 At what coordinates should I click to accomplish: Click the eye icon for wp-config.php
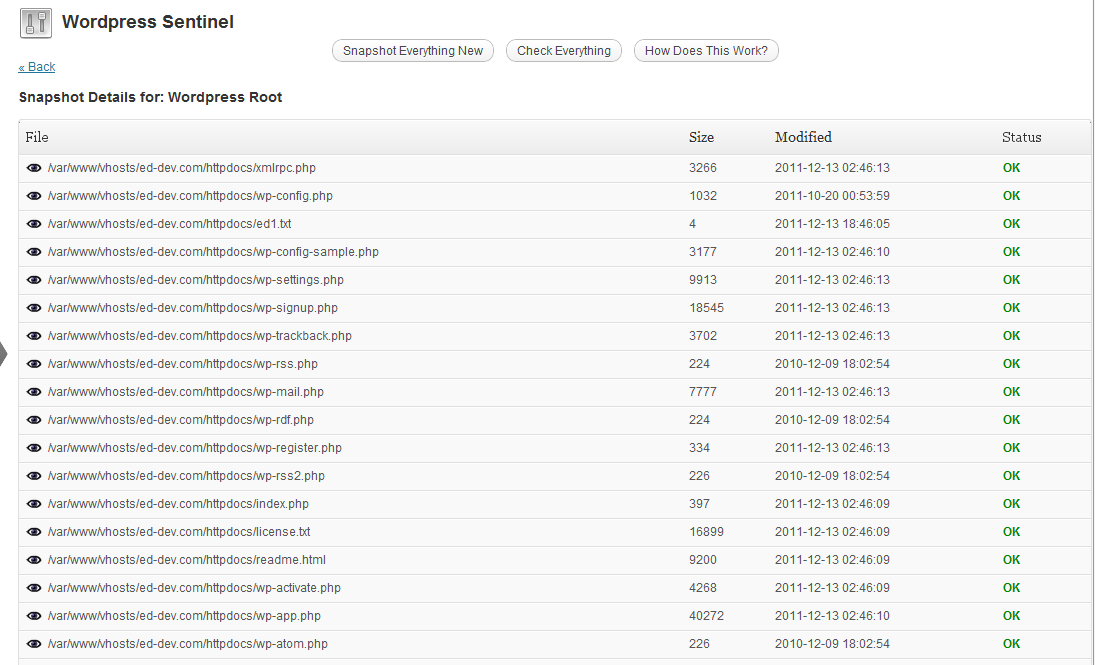click(x=34, y=196)
